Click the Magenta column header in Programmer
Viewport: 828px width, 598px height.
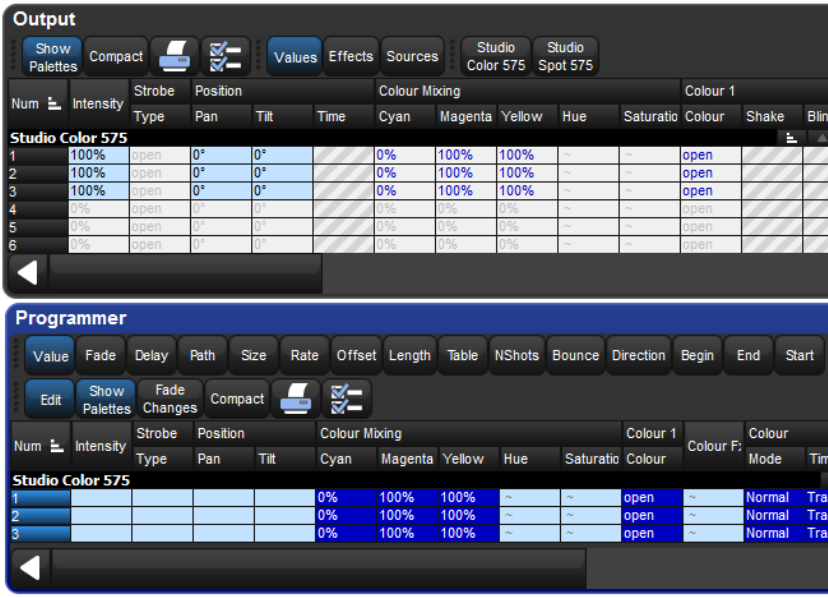(408, 459)
